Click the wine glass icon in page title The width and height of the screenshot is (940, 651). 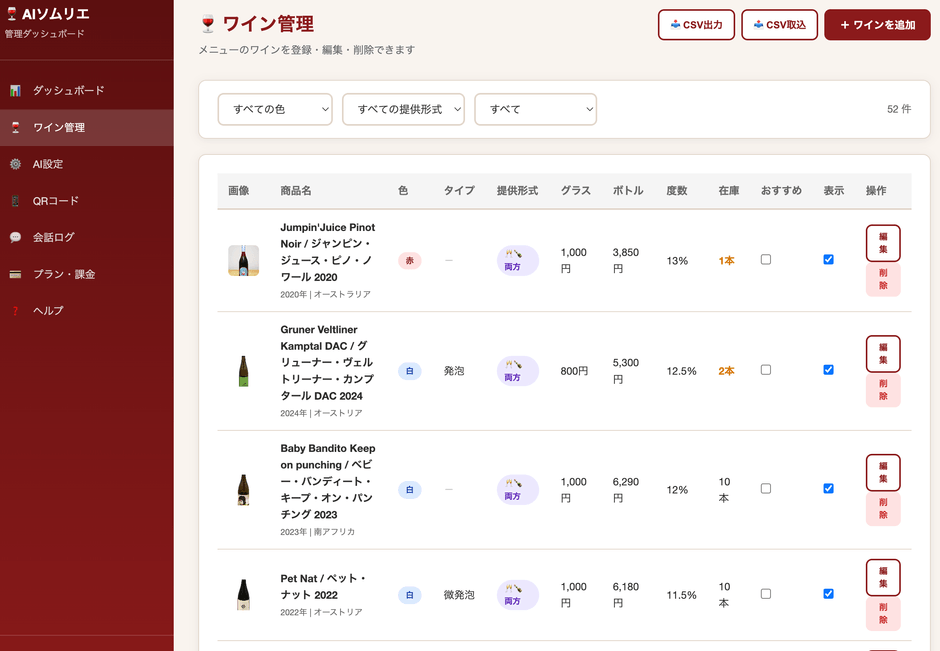(x=208, y=24)
